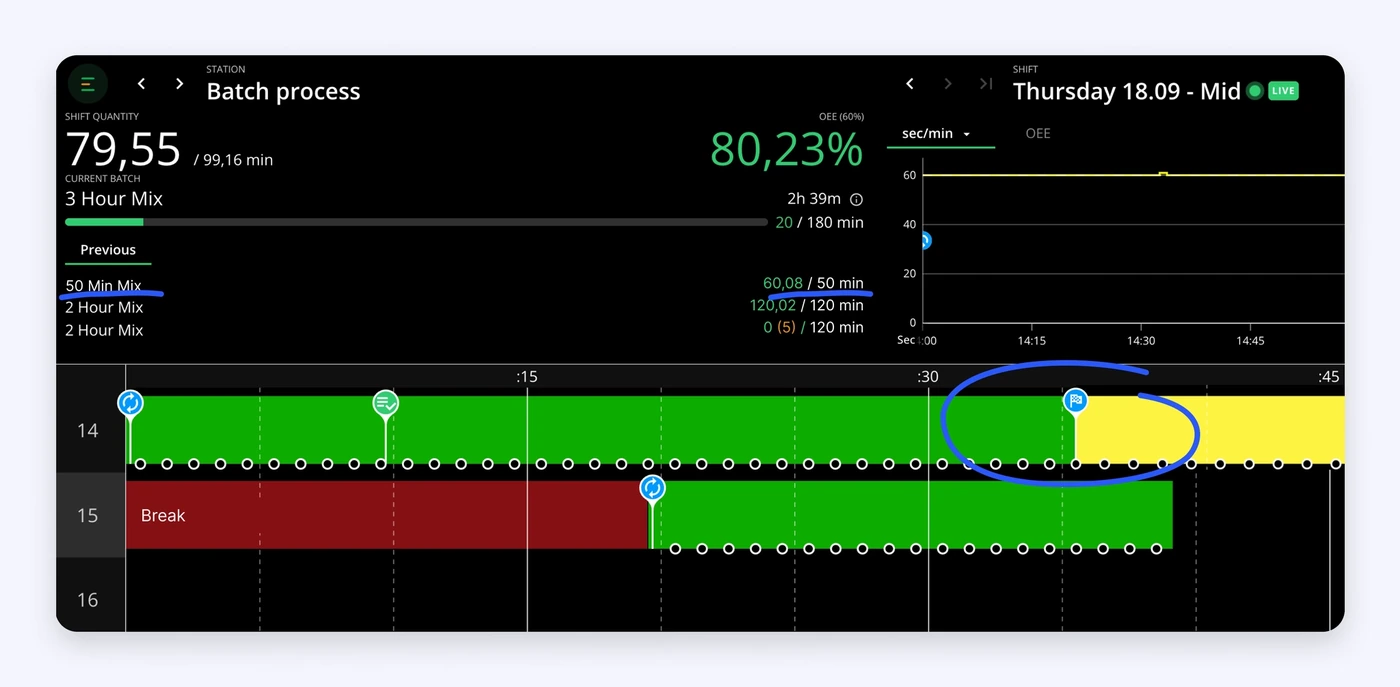Switch to the OEE chart tab
The image size is (1400, 687).
(x=1038, y=133)
